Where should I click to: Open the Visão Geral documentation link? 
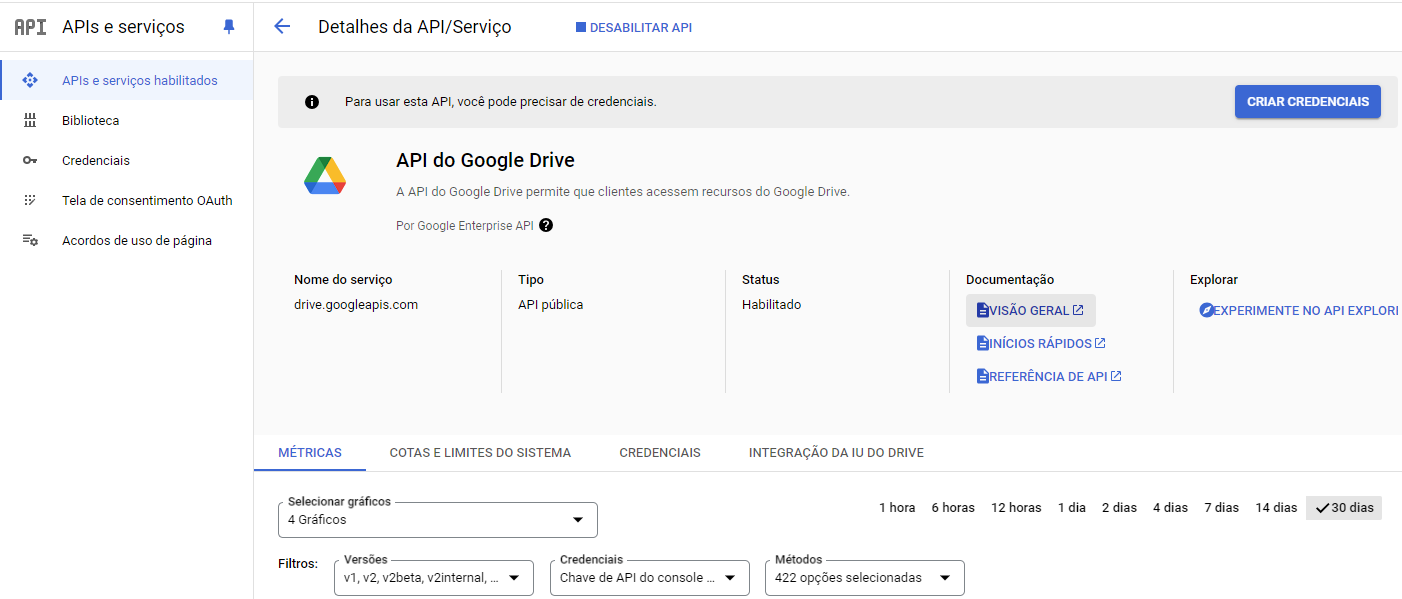tap(1031, 310)
